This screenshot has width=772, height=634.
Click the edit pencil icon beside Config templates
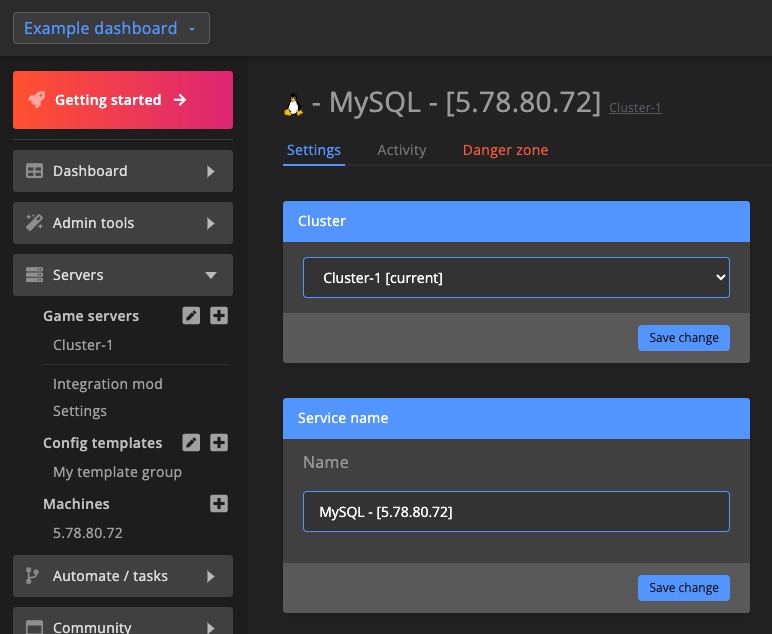pos(191,443)
